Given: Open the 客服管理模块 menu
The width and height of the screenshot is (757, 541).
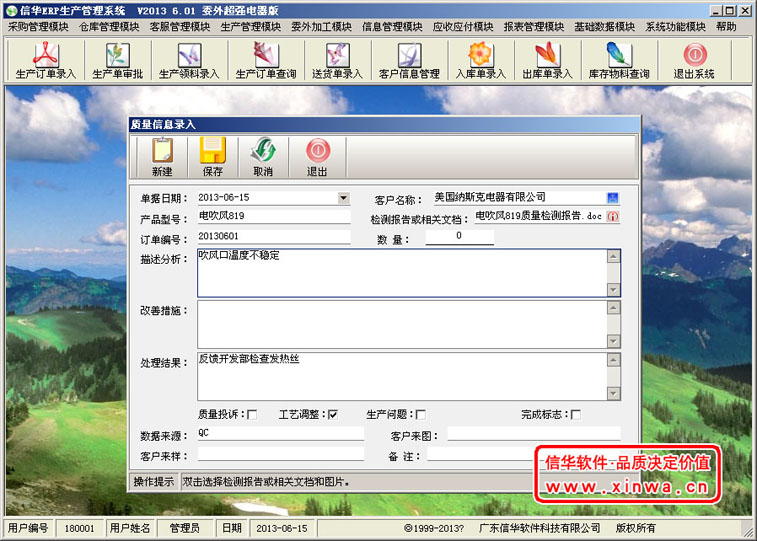Looking at the screenshot, I should tap(180, 27).
